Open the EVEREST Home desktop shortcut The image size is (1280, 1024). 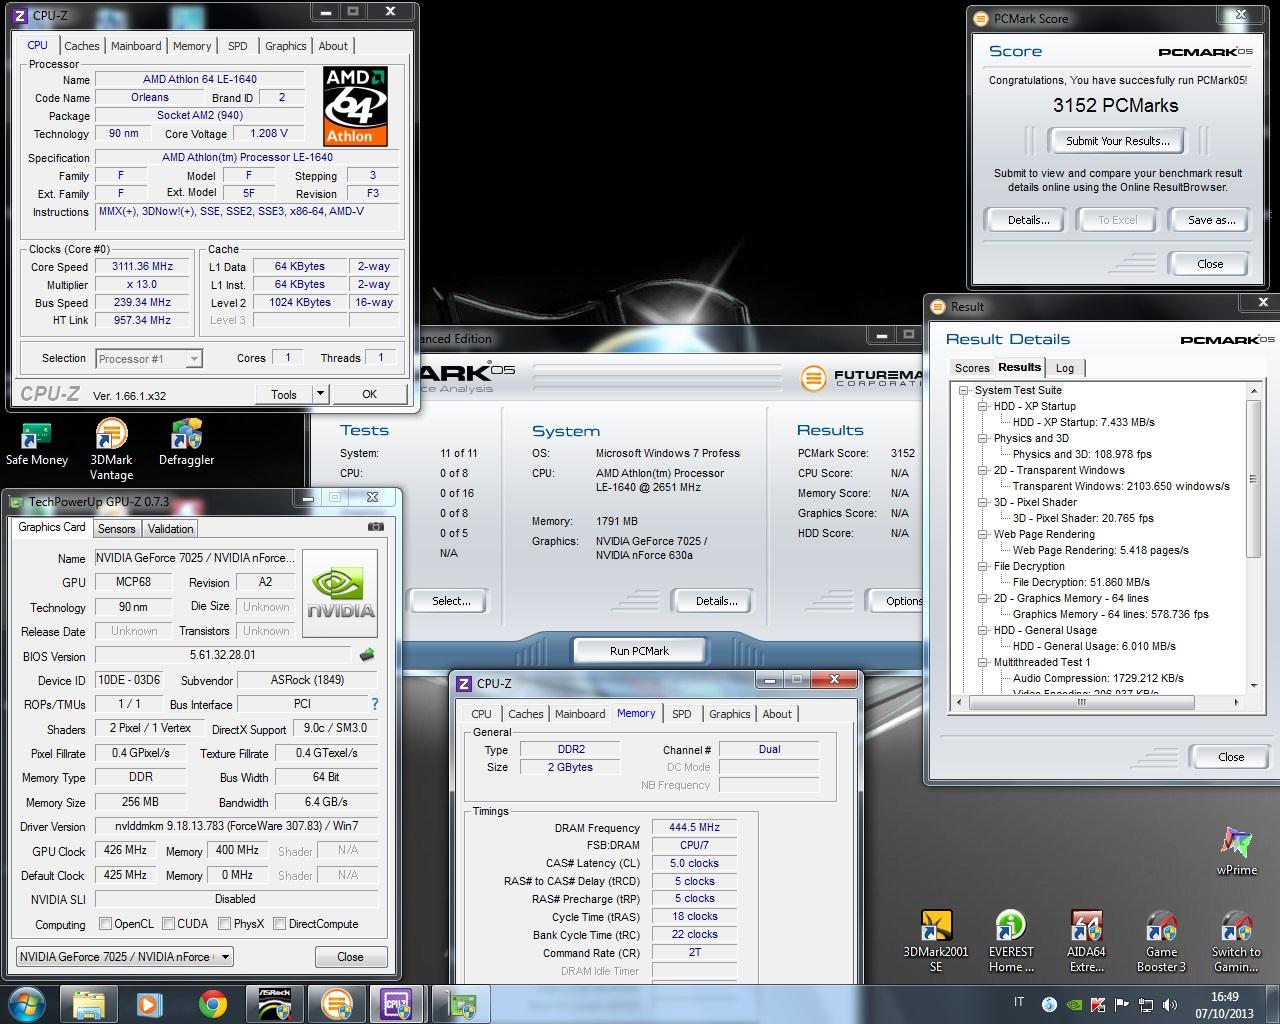1011,940
